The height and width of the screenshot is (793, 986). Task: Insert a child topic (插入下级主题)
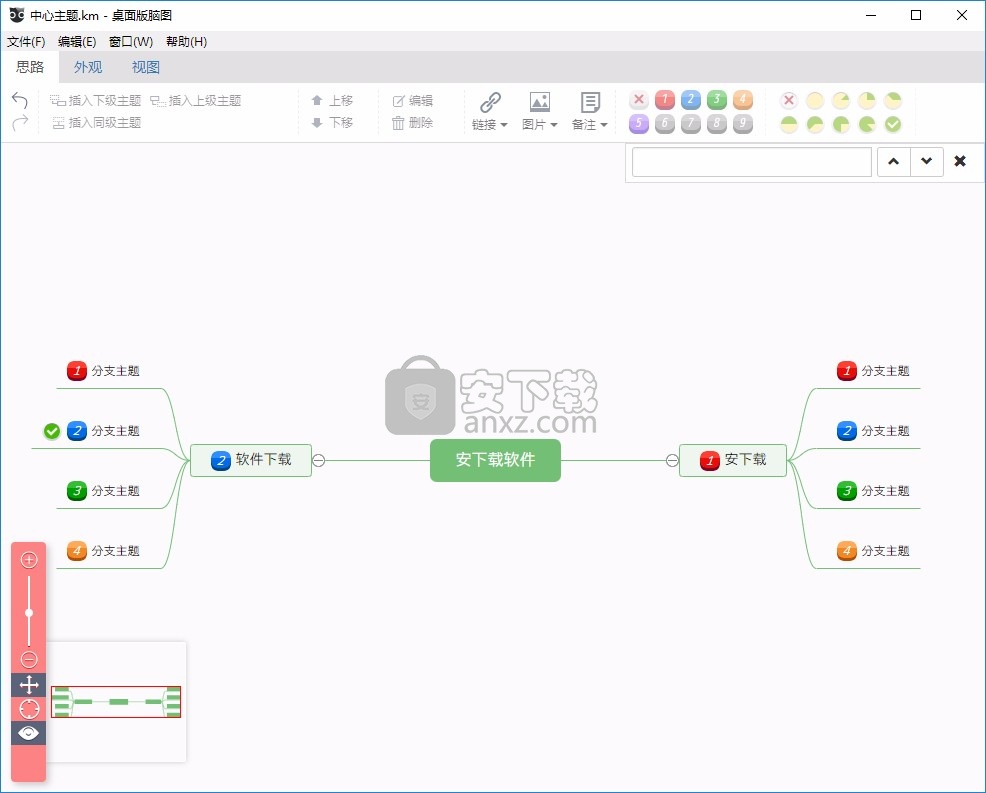point(96,101)
